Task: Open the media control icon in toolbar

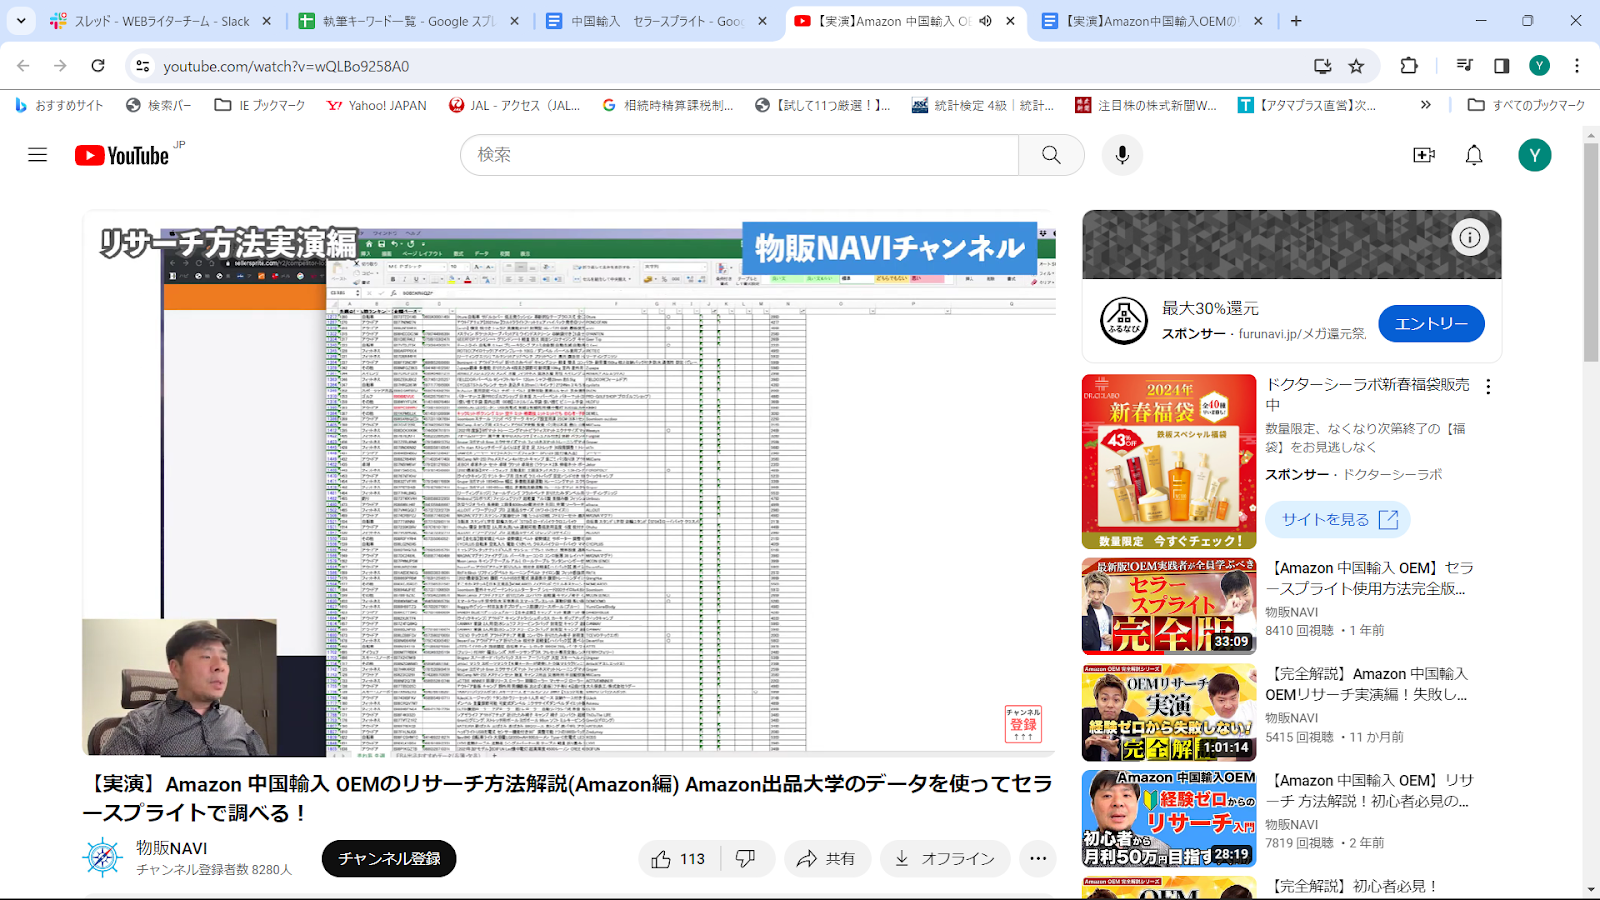Action: pos(1465,66)
